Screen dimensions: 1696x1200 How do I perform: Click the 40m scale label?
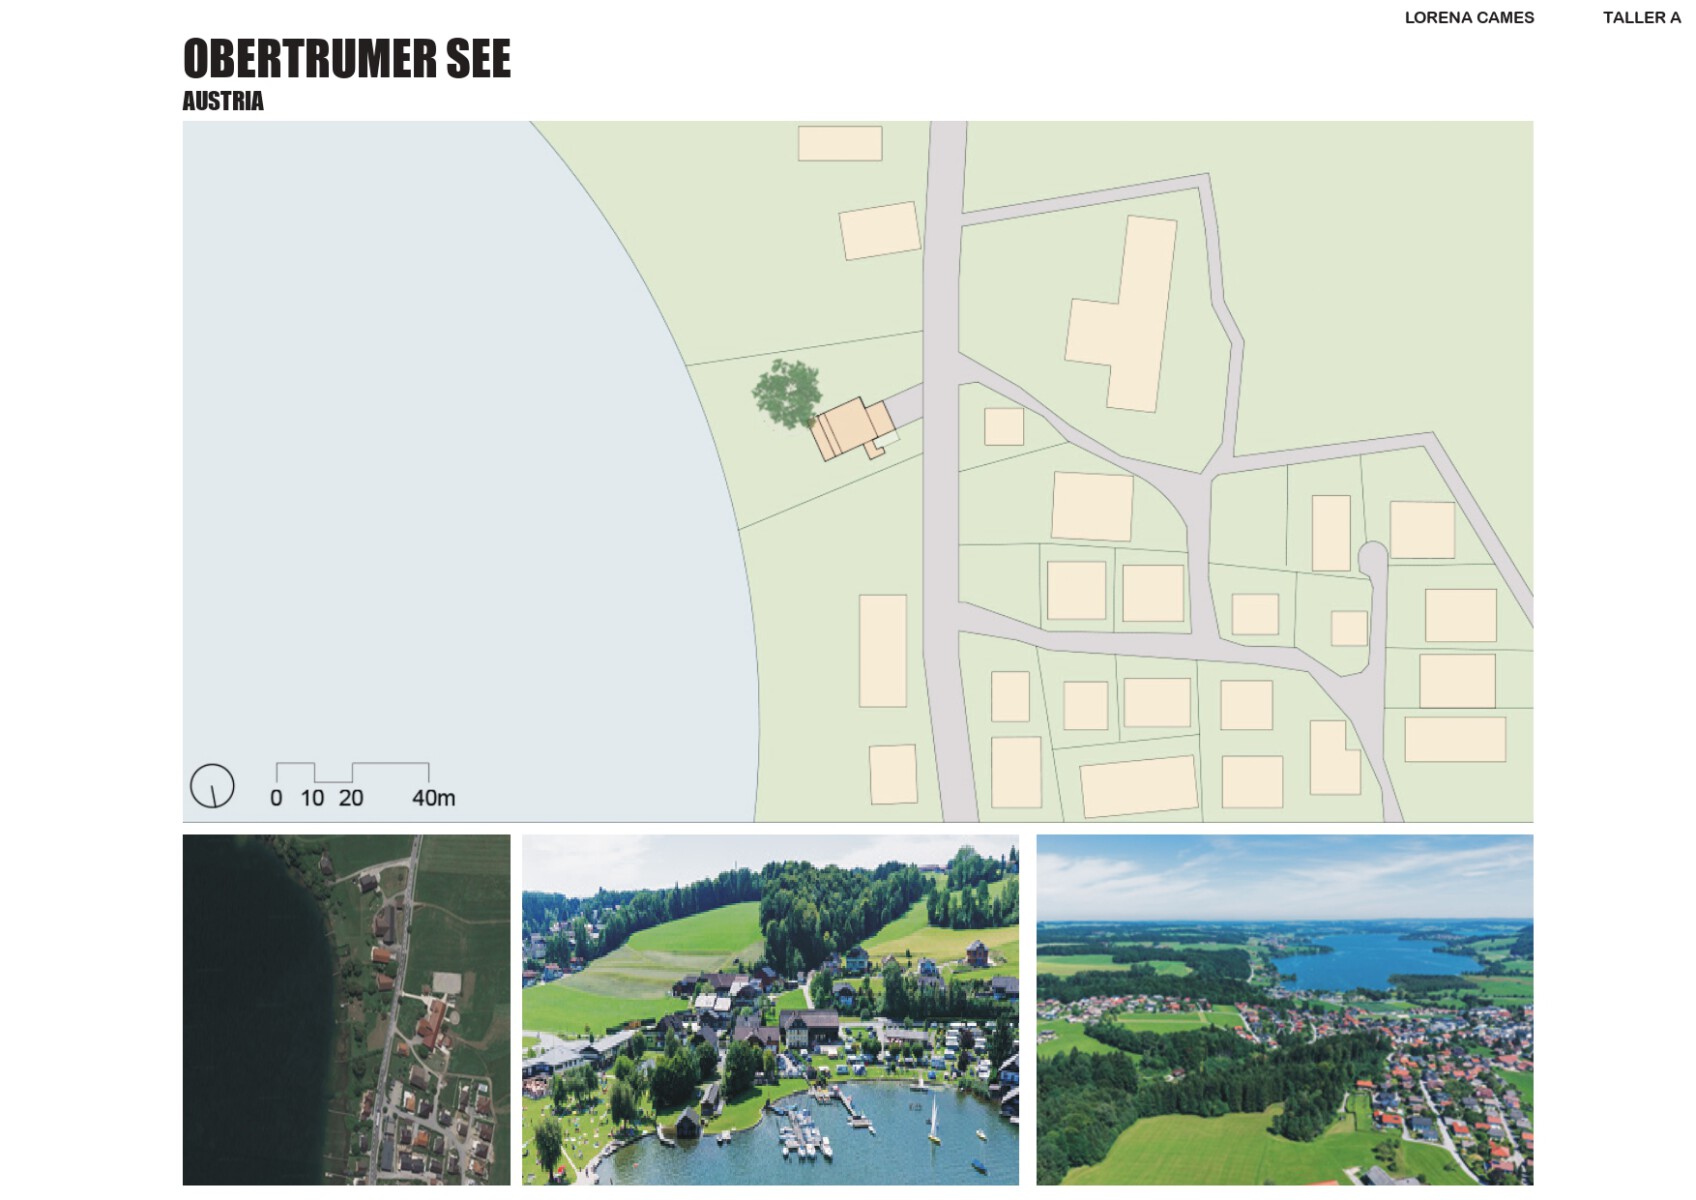point(433,798)
